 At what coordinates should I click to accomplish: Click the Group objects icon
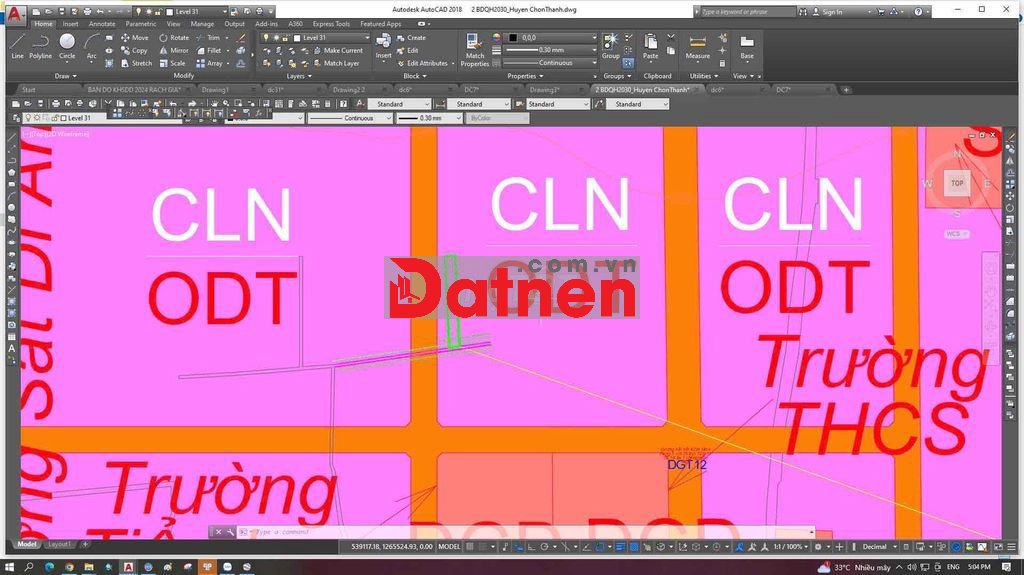click(610, 46)
